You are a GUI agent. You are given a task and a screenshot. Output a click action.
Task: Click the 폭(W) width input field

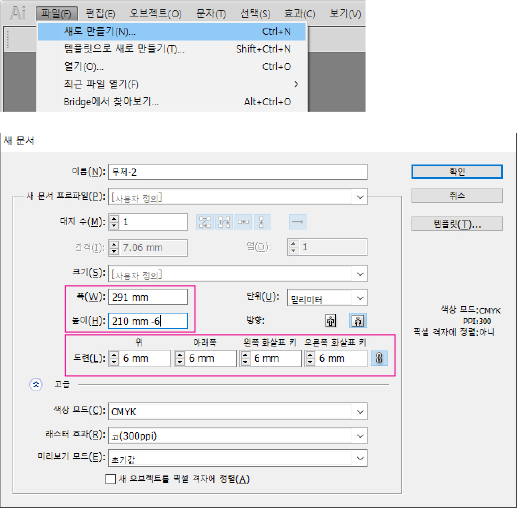click(x=148, y=297)
